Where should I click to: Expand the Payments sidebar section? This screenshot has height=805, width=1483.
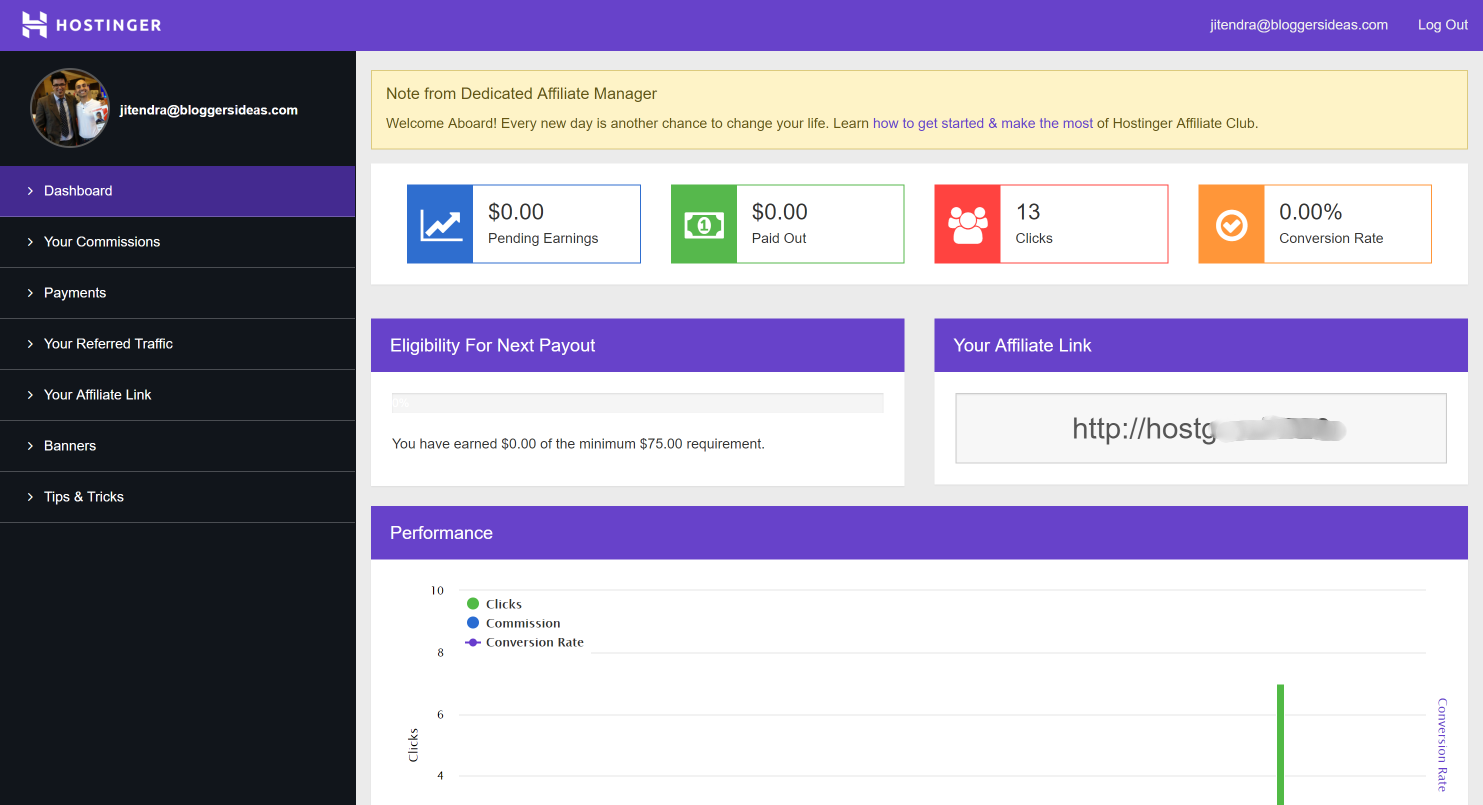tap(75, 292)
